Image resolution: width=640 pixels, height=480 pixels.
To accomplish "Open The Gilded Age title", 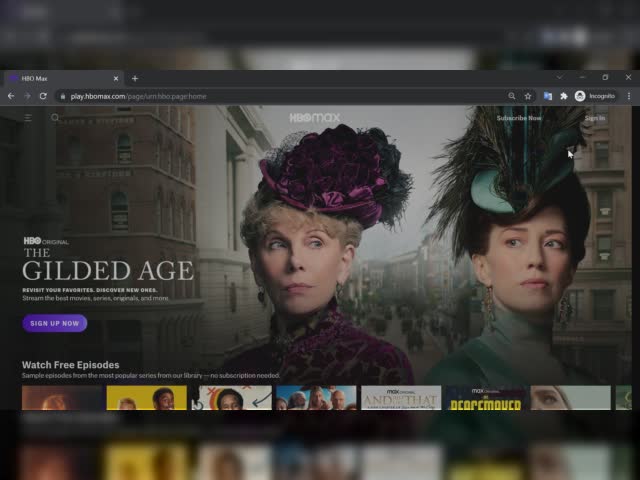I will click(x=108, y=264).
